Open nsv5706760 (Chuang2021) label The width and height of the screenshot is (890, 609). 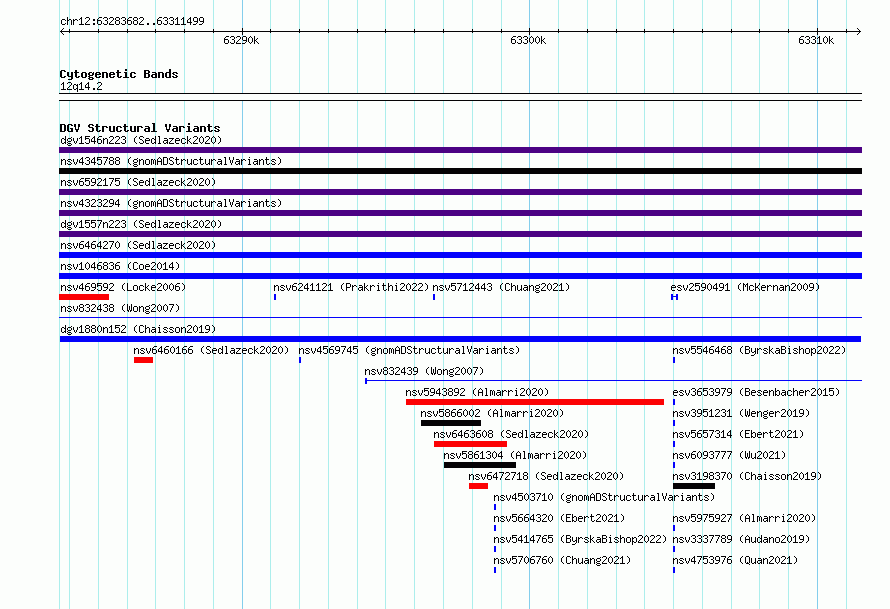562,560
